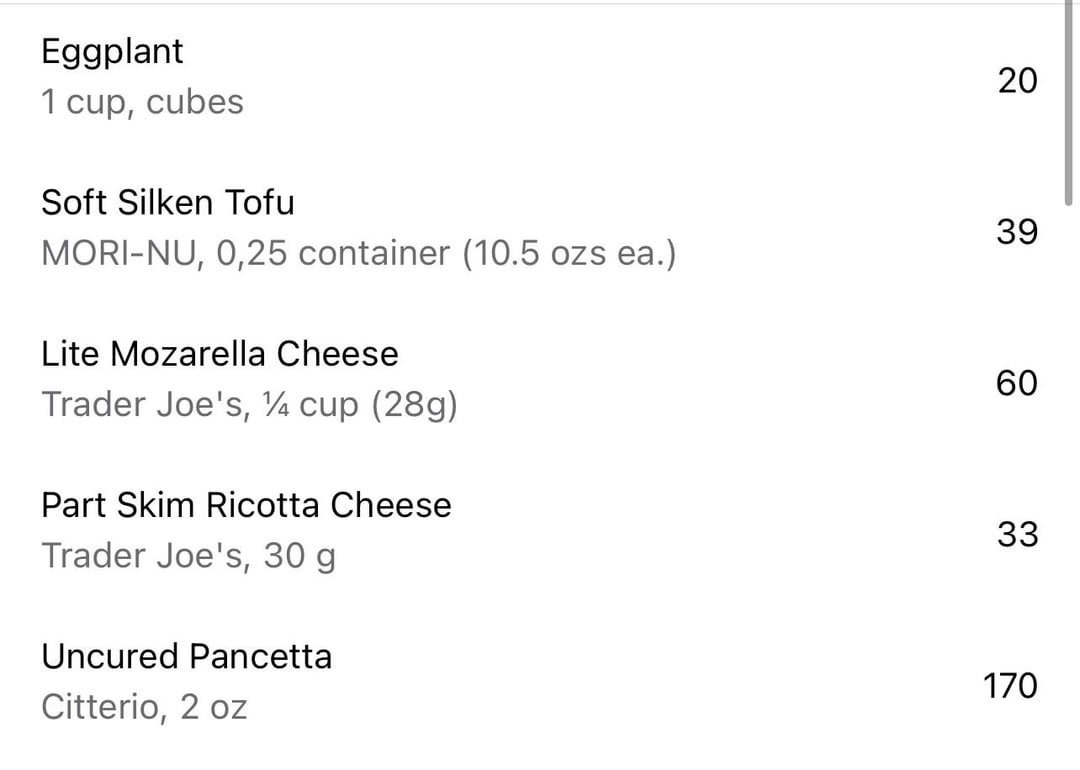Click the 39 calorie value for tofu
Screen dimensions: 1080x770
pos(1017,232)
